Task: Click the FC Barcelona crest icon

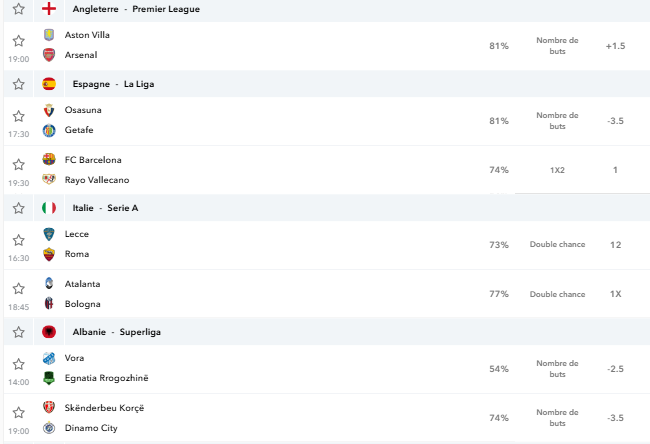Action: click(49, 160)
